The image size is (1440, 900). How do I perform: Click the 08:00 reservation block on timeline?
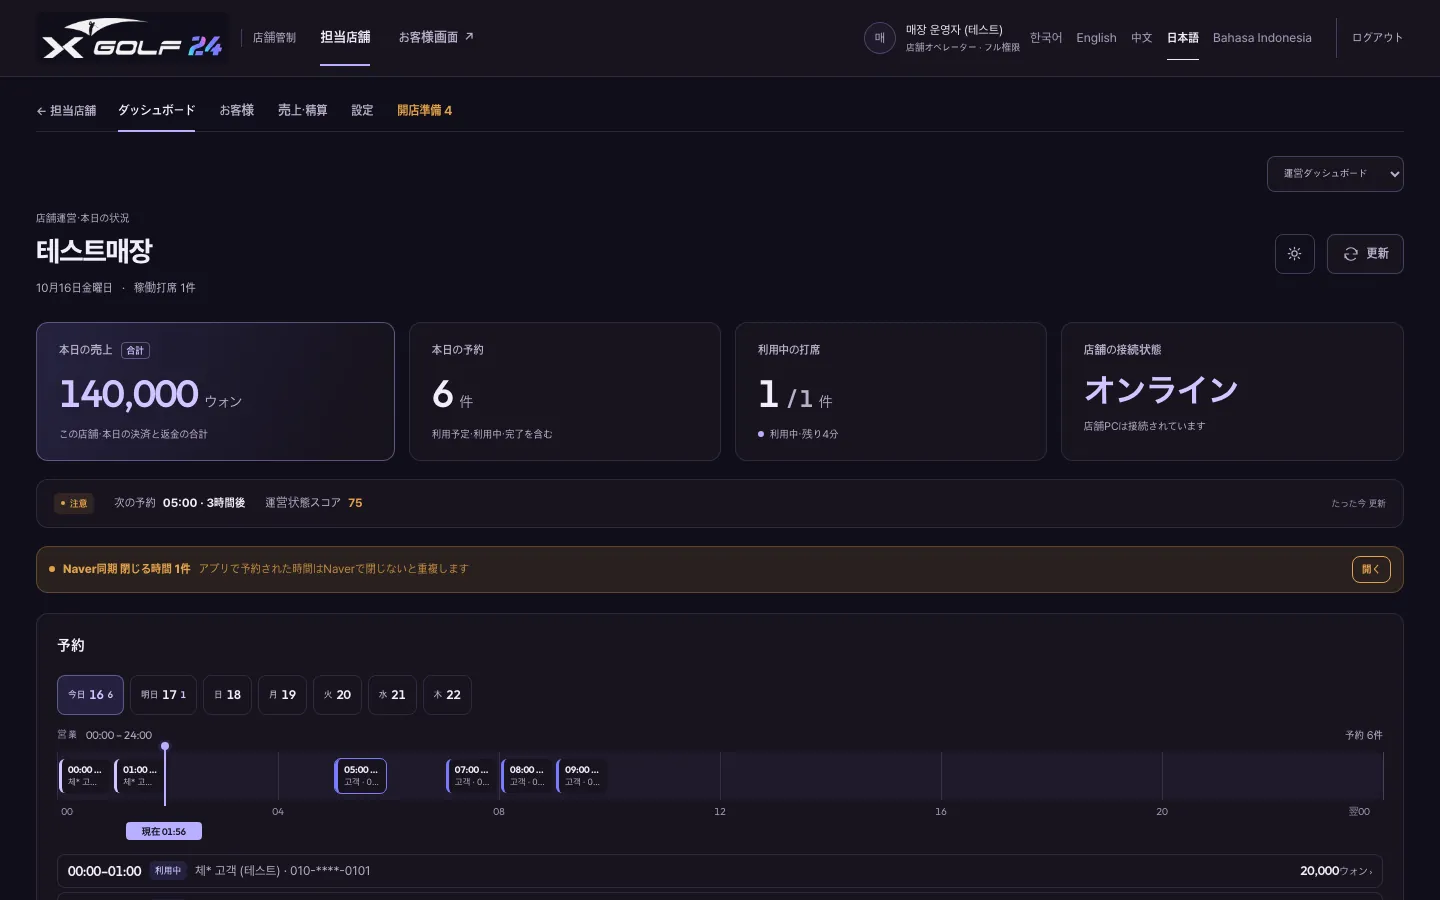[x=526, y=776]
